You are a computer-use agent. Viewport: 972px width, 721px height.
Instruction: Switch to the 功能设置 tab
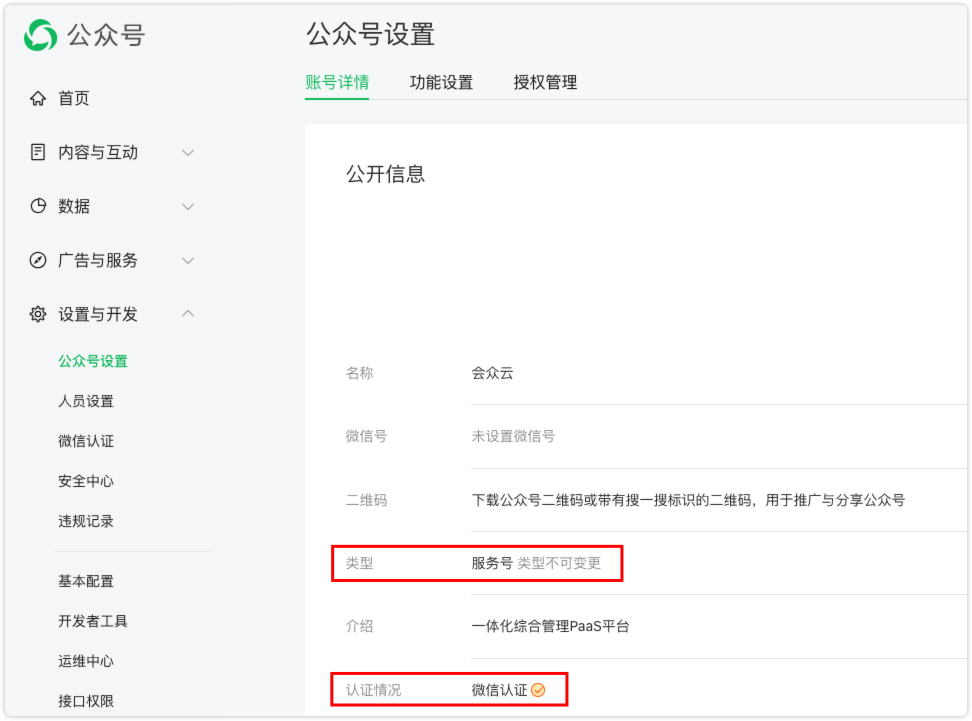pyautogui.click(x=441, y=83)
